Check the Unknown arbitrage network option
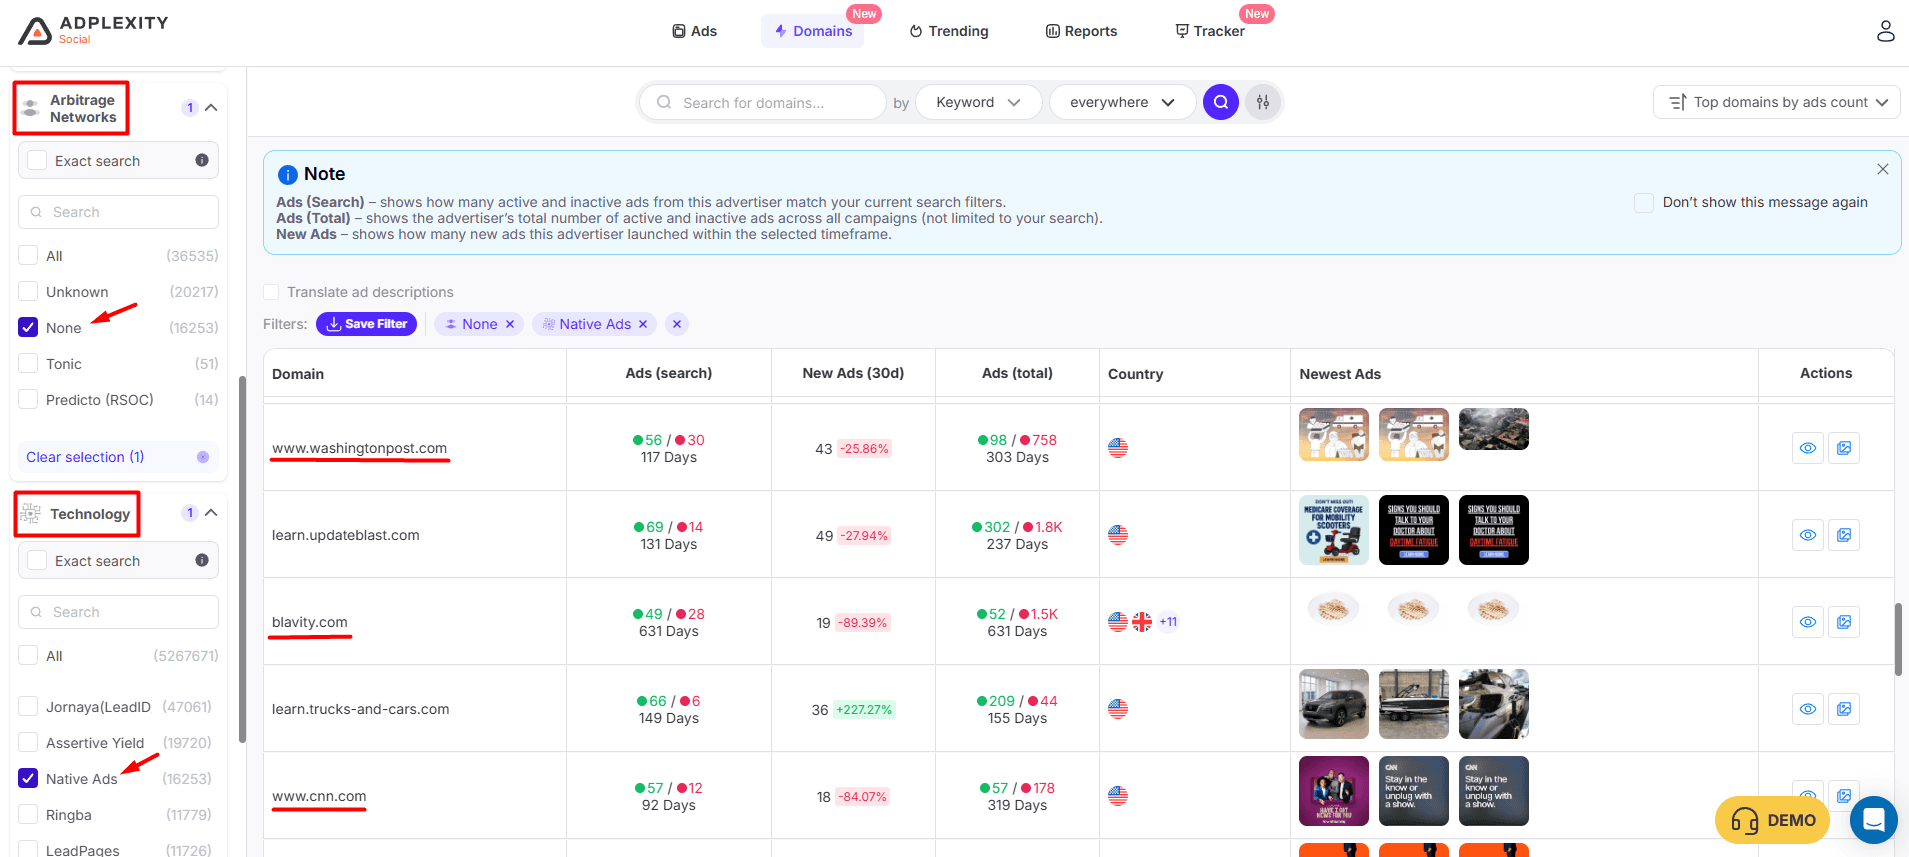 28,292
